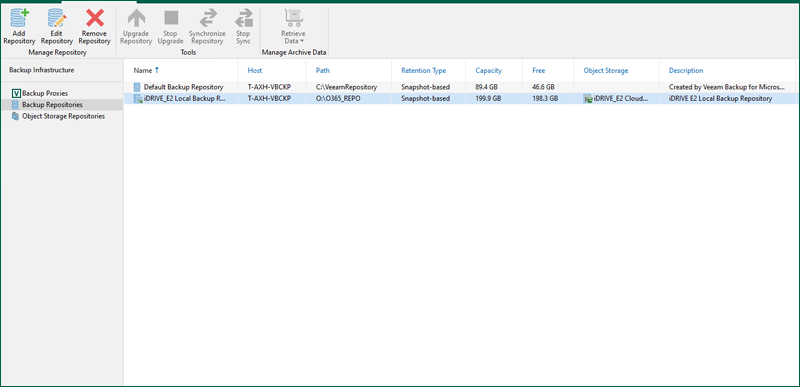Click the Default Backup Repository database icon
This screenshot has width=800, height=387.
[137, 87]
